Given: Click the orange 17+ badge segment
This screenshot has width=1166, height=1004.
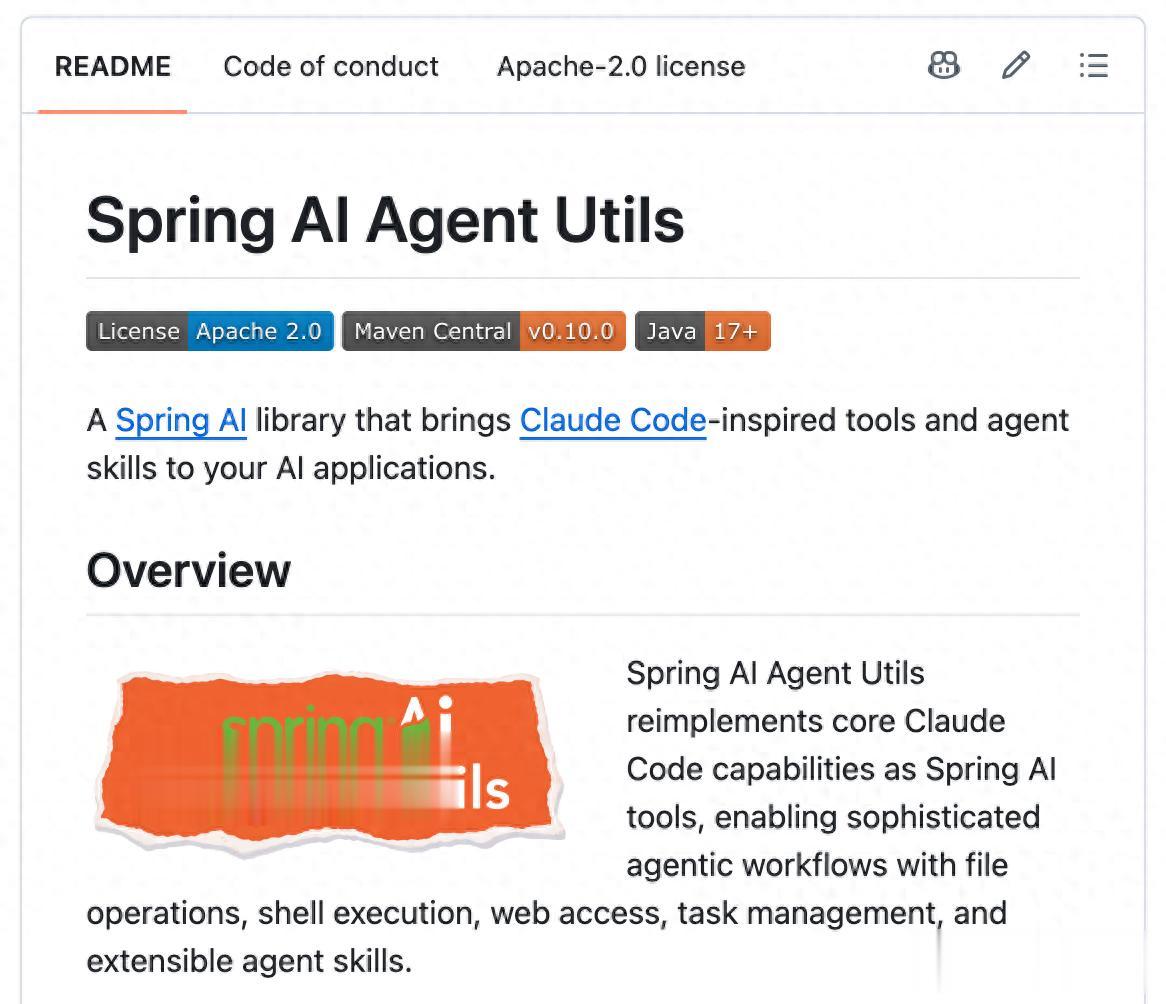Looking at the screenshot, I should pyautogui.click(x=738, y=331).
